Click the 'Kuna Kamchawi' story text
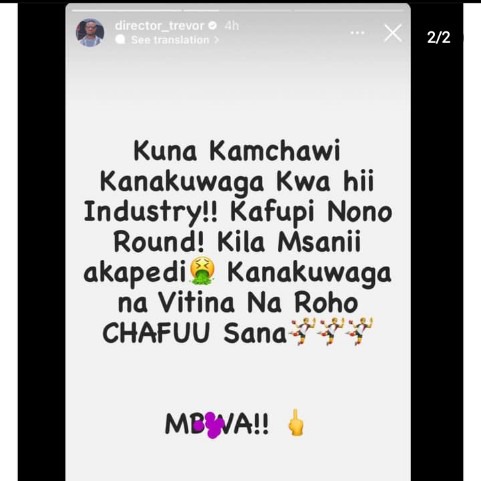 (237, 152)
